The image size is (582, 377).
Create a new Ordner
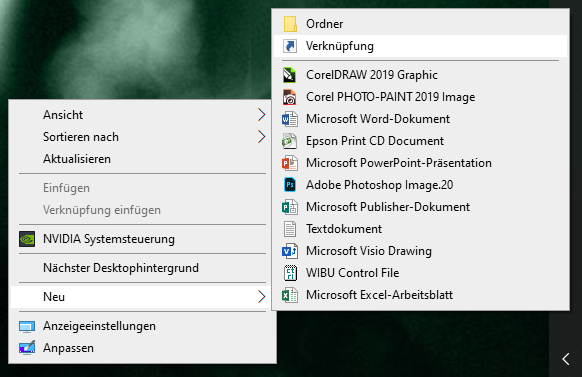click(421, 24)
